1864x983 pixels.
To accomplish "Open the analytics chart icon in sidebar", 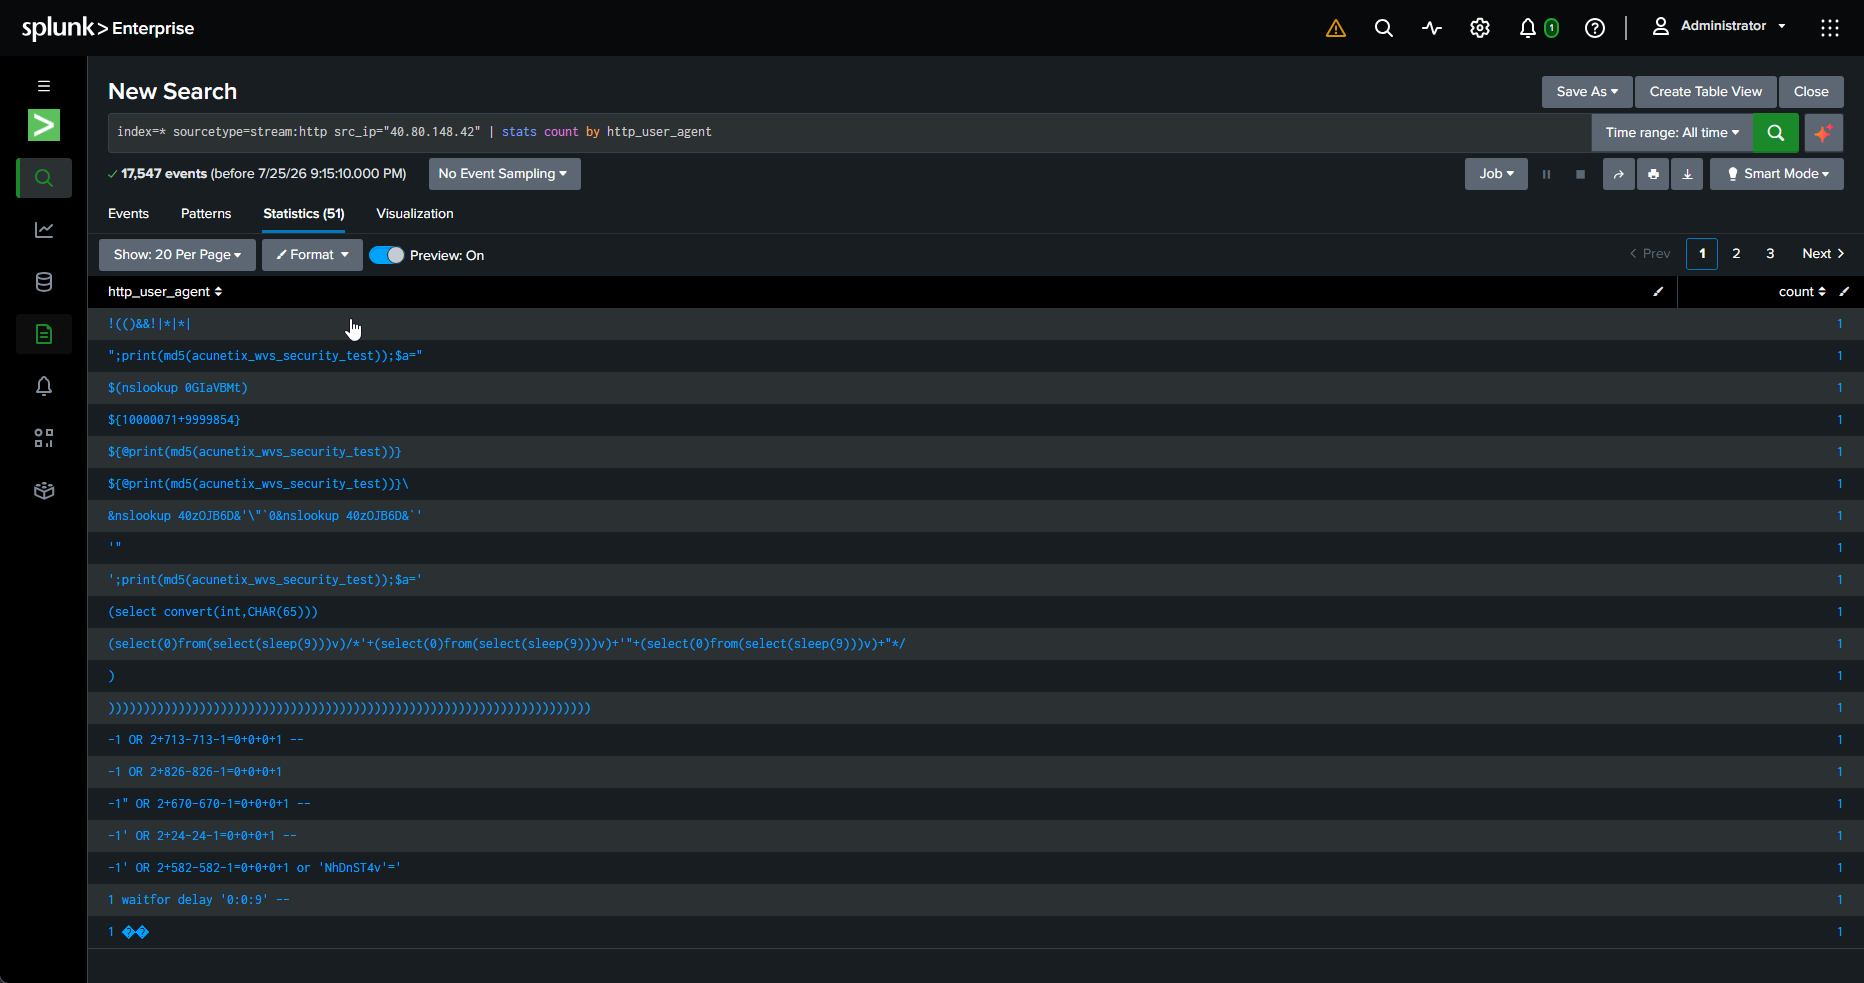I will click(x=44, y=230).
